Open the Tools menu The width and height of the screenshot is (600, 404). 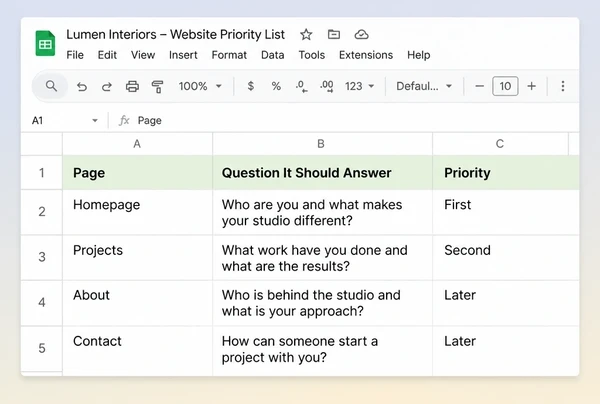(311, 55)
